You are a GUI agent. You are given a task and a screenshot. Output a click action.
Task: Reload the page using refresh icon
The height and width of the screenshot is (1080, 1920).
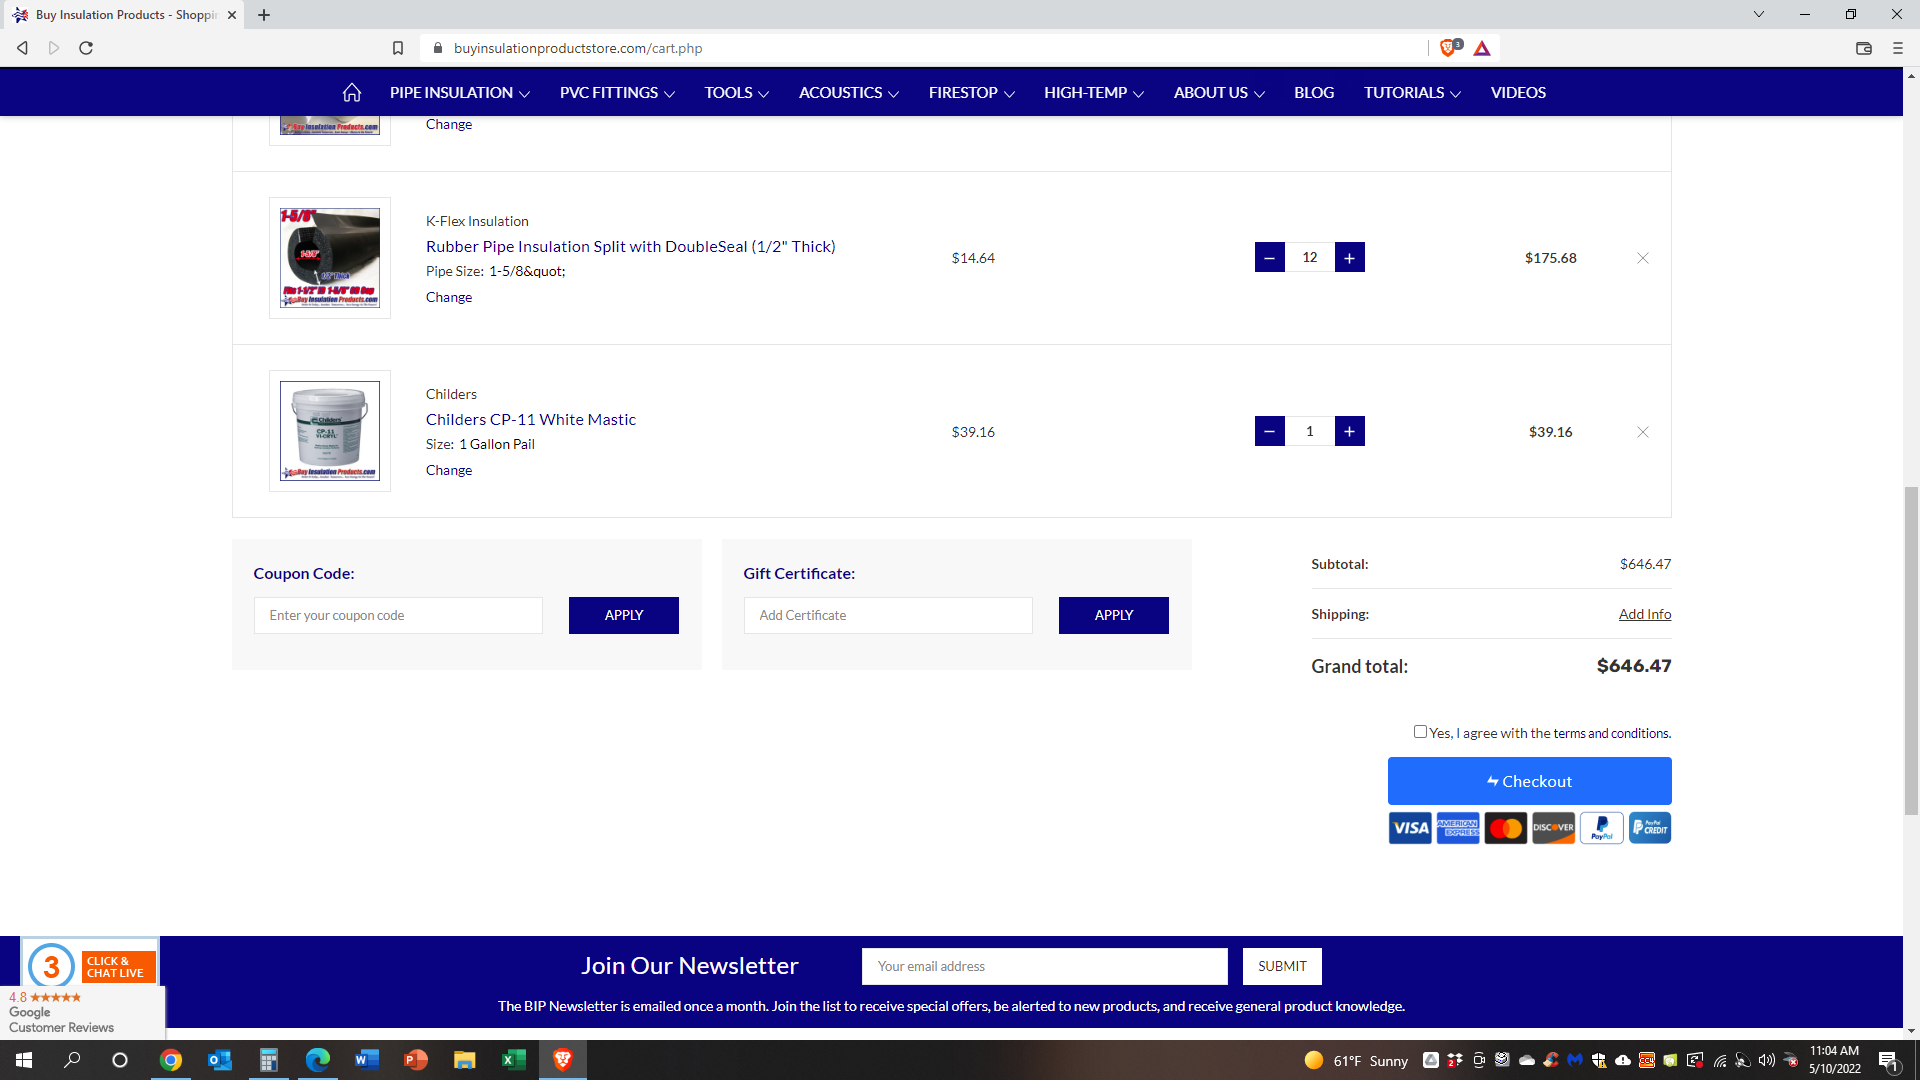[x=86, y=48]
